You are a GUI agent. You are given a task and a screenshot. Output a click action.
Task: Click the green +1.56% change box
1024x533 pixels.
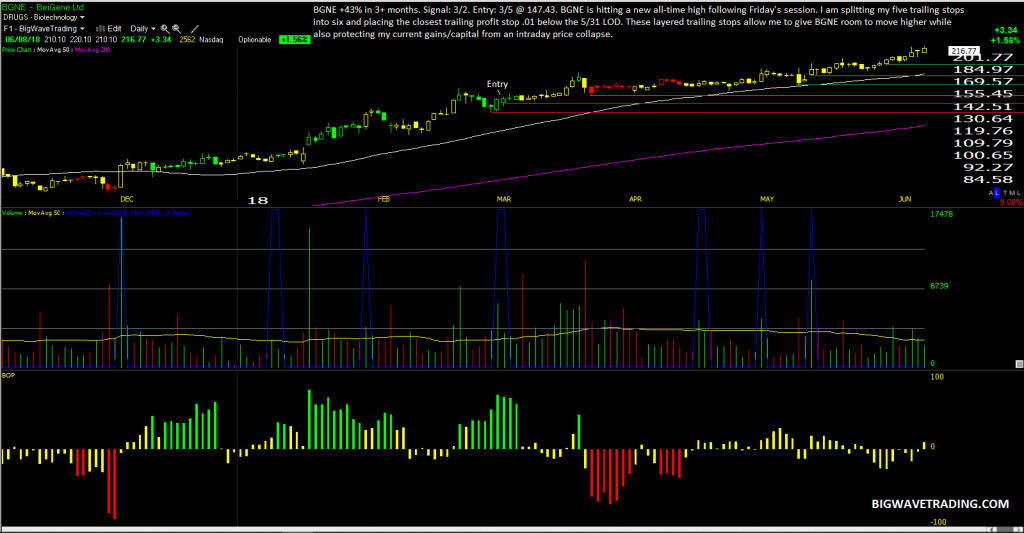[295, 40]
